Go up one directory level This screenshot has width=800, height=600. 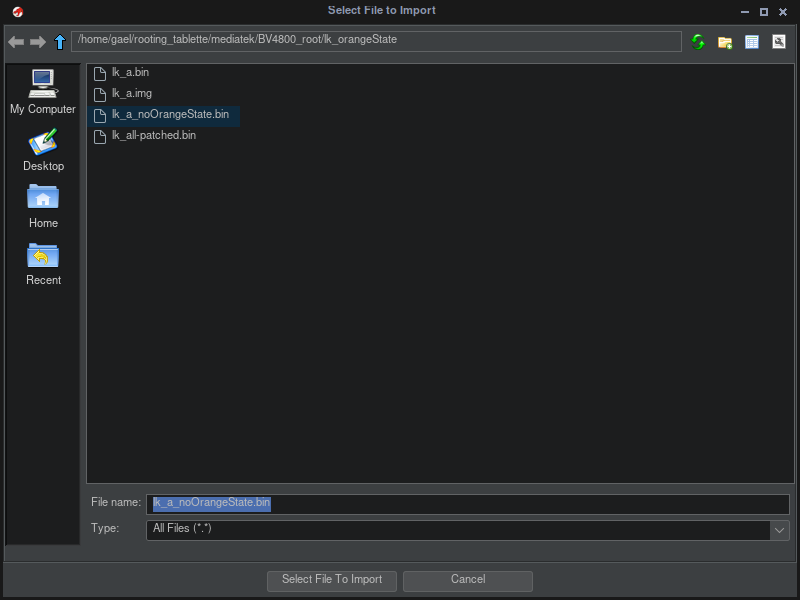59,42
